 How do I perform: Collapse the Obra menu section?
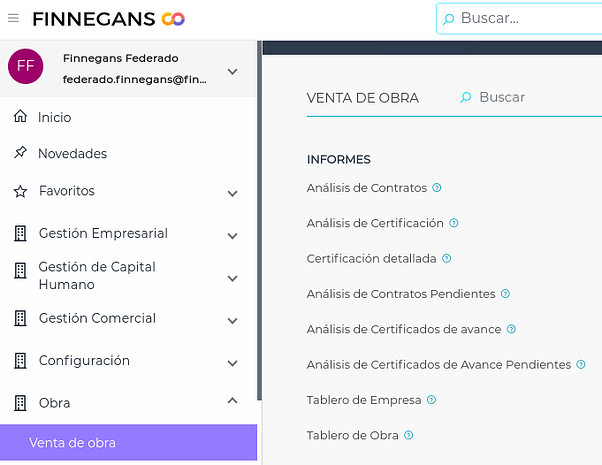pyautogui.click(x=232, y=402)
